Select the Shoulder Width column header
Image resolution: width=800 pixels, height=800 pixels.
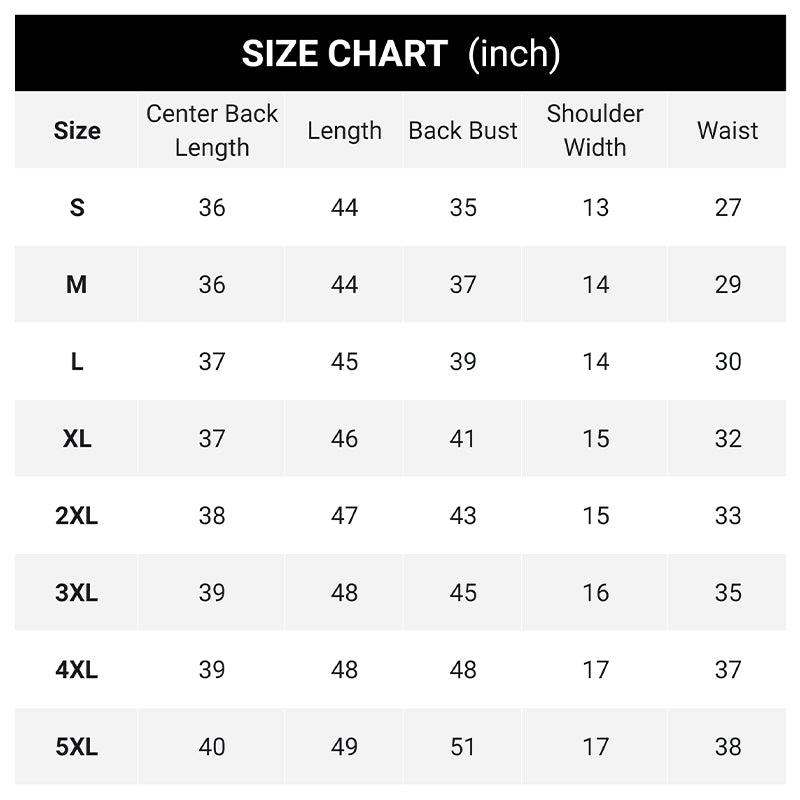click(x=595, y=131)
